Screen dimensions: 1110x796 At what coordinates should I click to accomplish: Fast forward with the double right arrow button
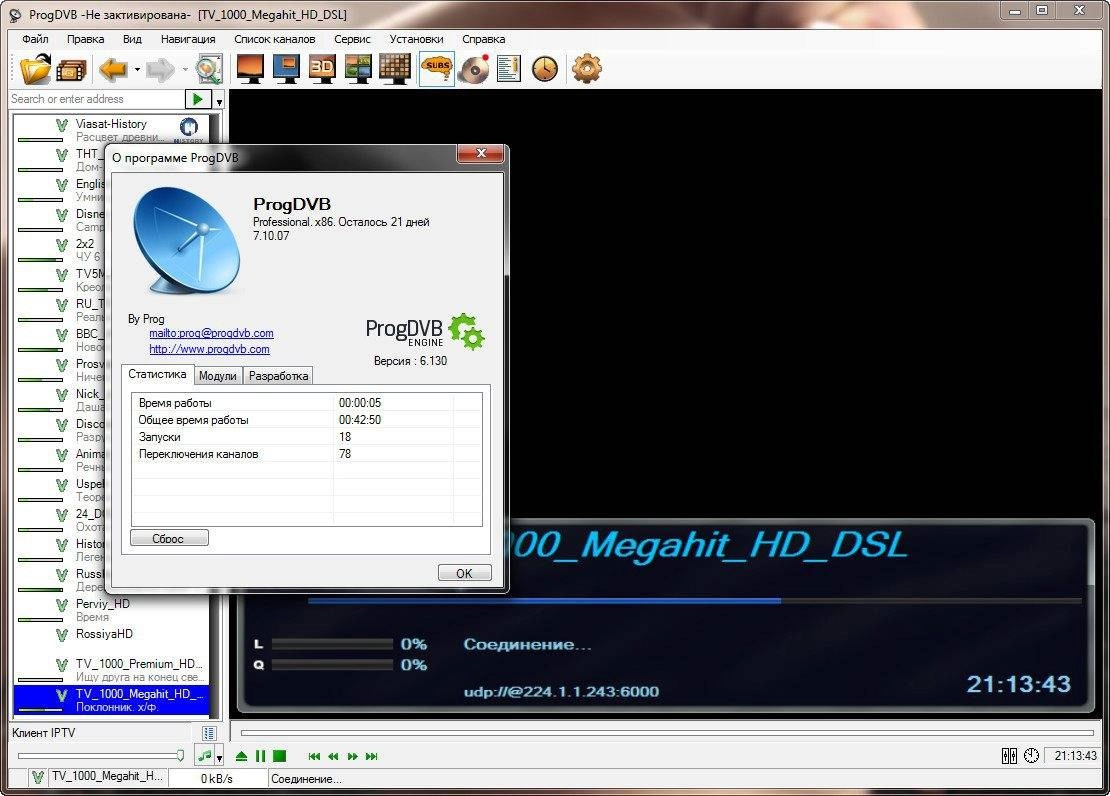pyautogui.click(x=353, y=756)
